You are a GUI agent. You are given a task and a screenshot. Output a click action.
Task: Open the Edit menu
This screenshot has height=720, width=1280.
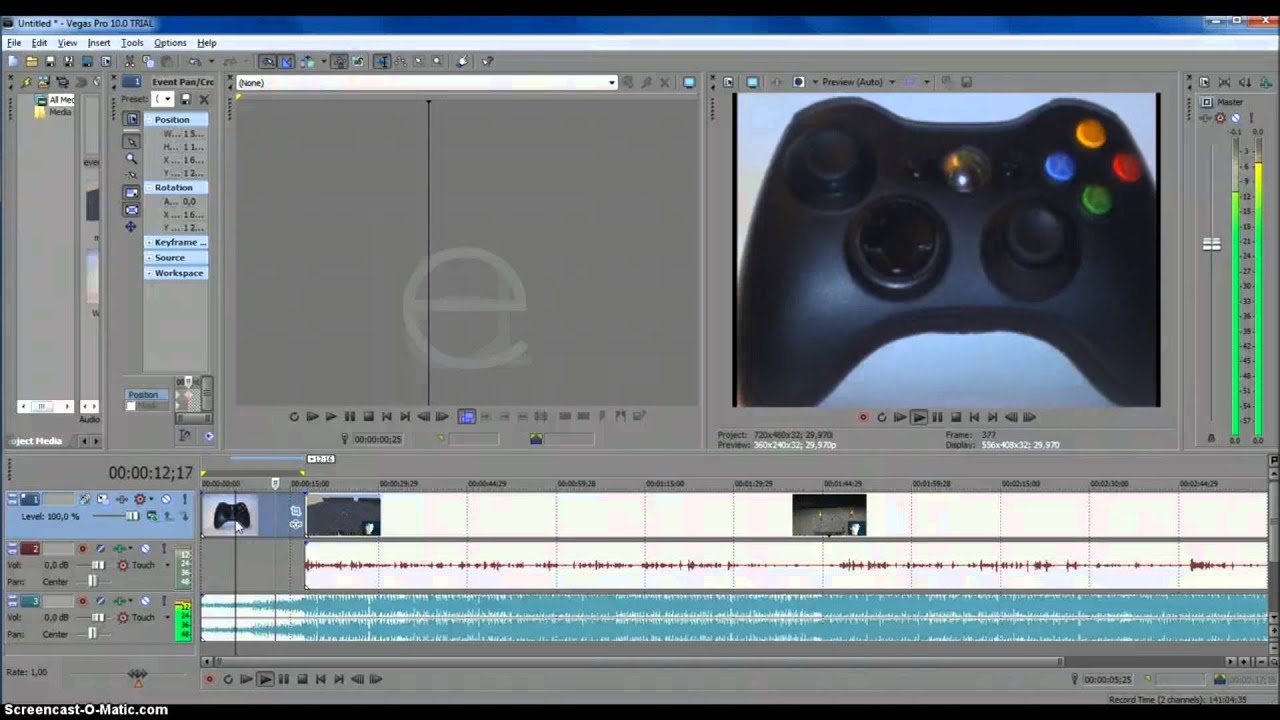[39, 43]
